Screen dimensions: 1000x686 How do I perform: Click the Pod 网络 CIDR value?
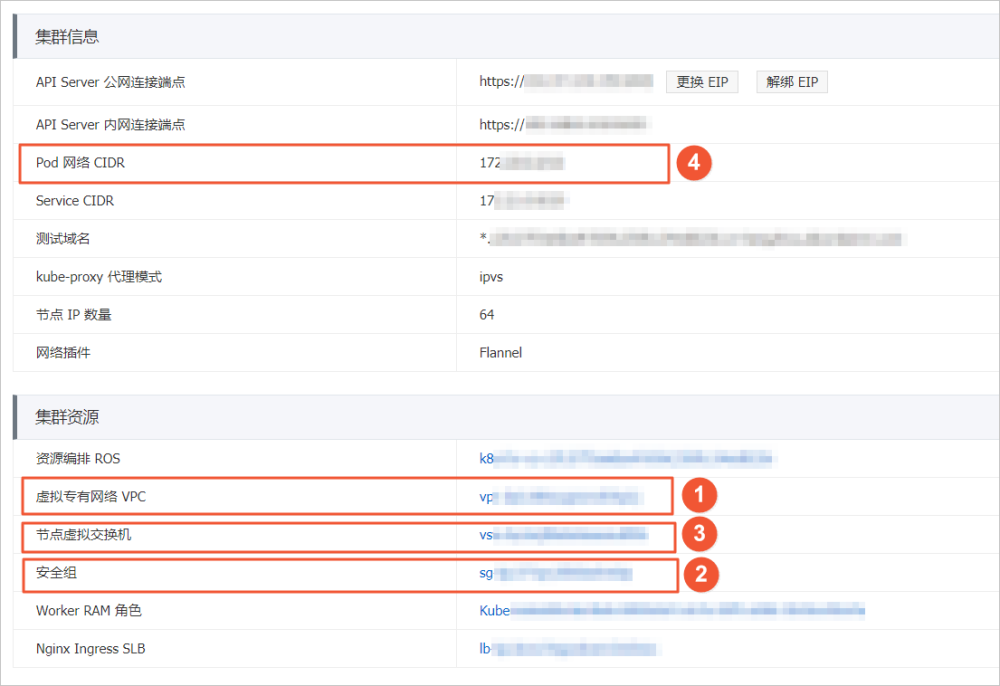[522, 163]
